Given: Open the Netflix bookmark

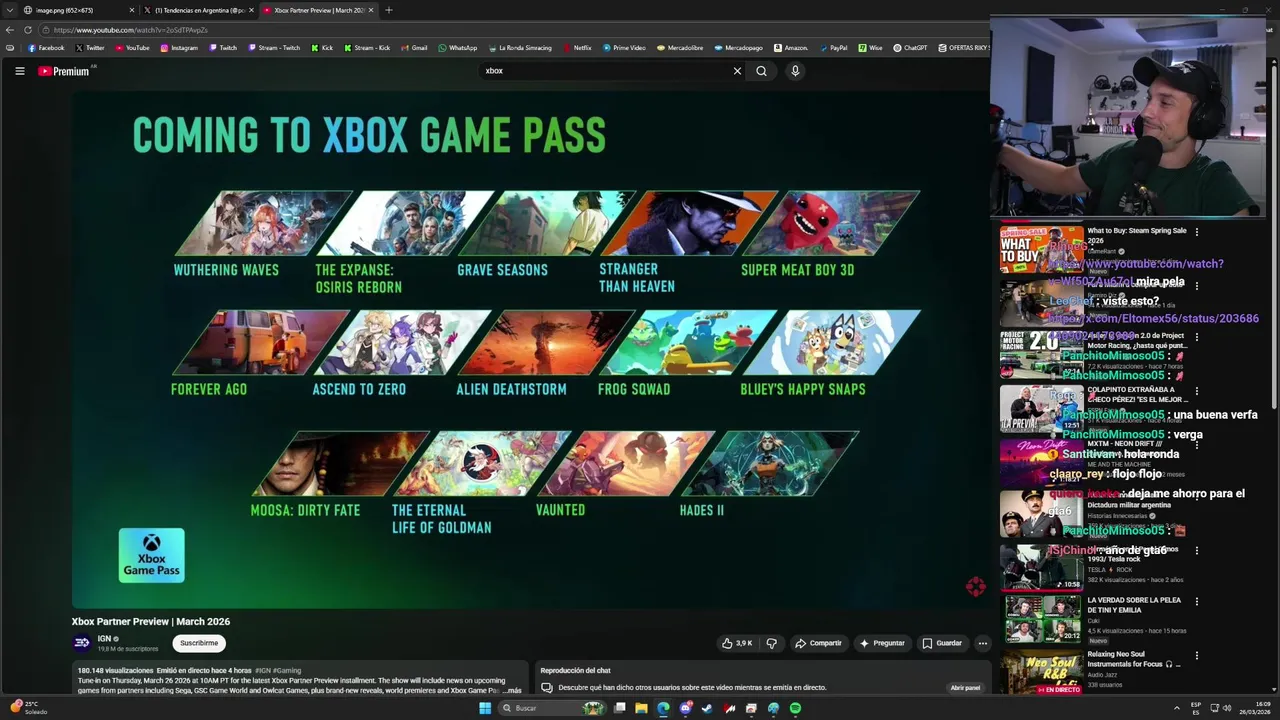Looking at the screenshot, I should coord(577,48).
